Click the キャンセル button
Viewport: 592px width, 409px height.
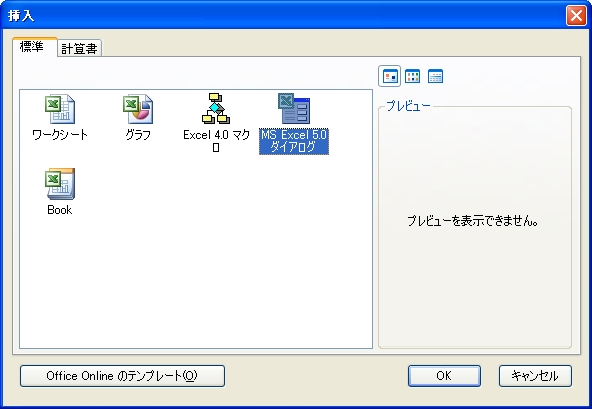point(535,376)
